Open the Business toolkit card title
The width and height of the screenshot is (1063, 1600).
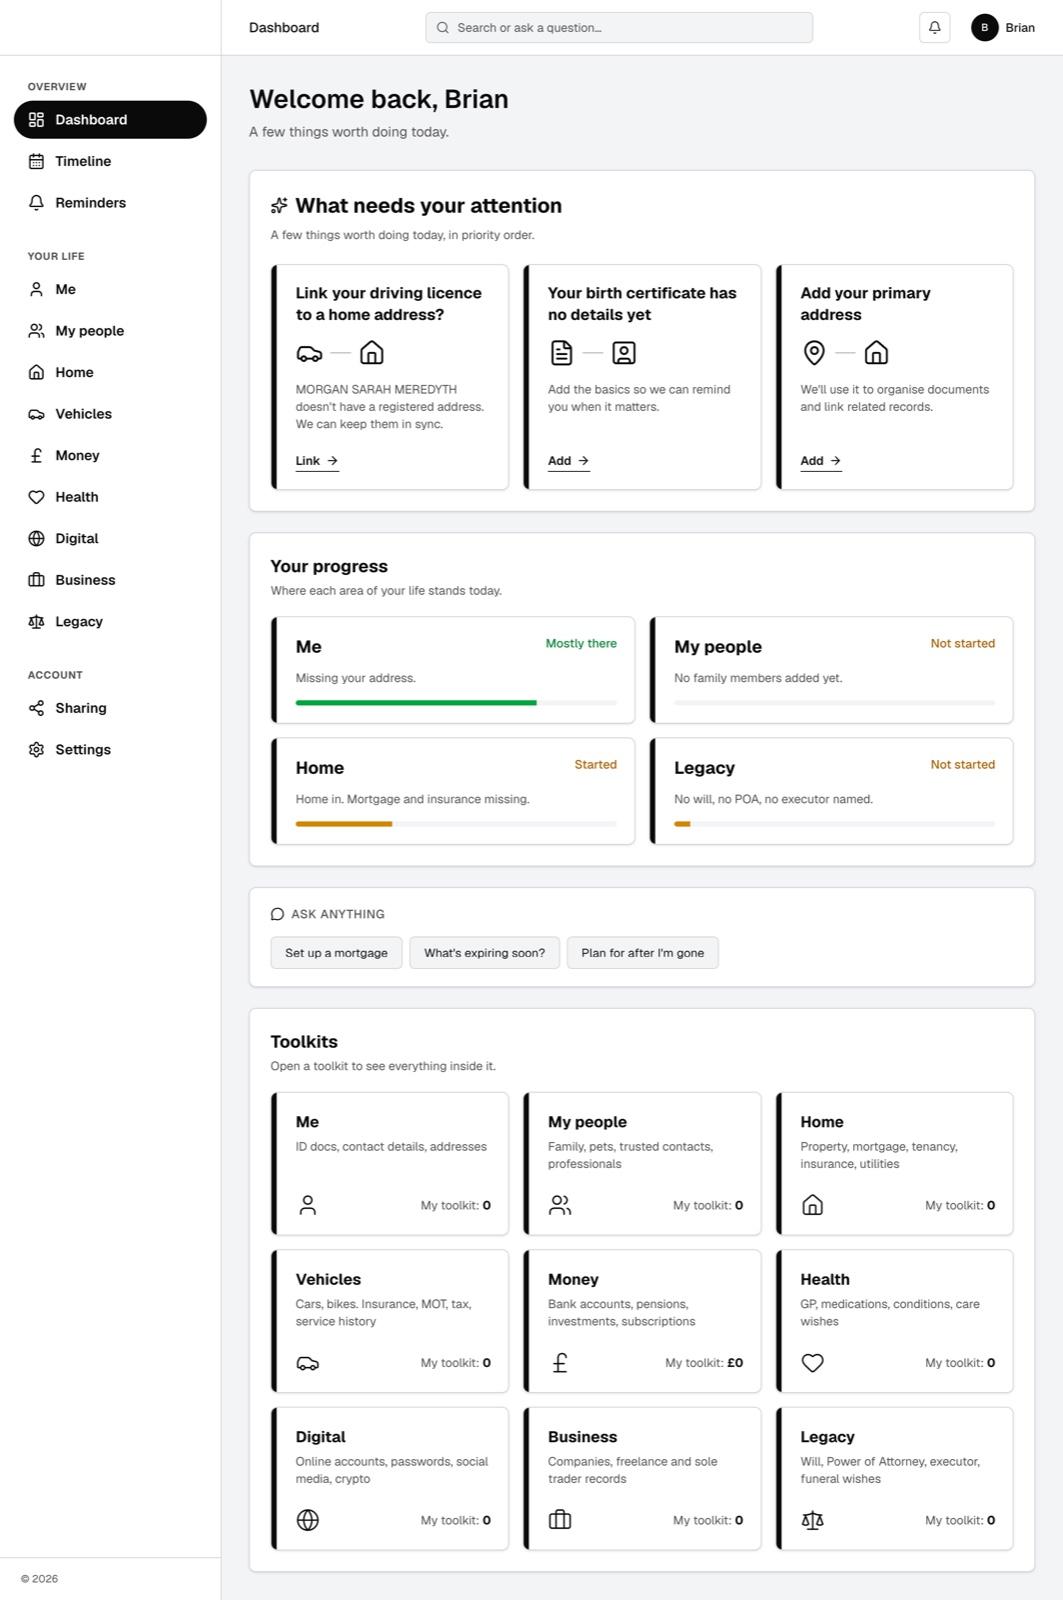[x=582, y=1437]
